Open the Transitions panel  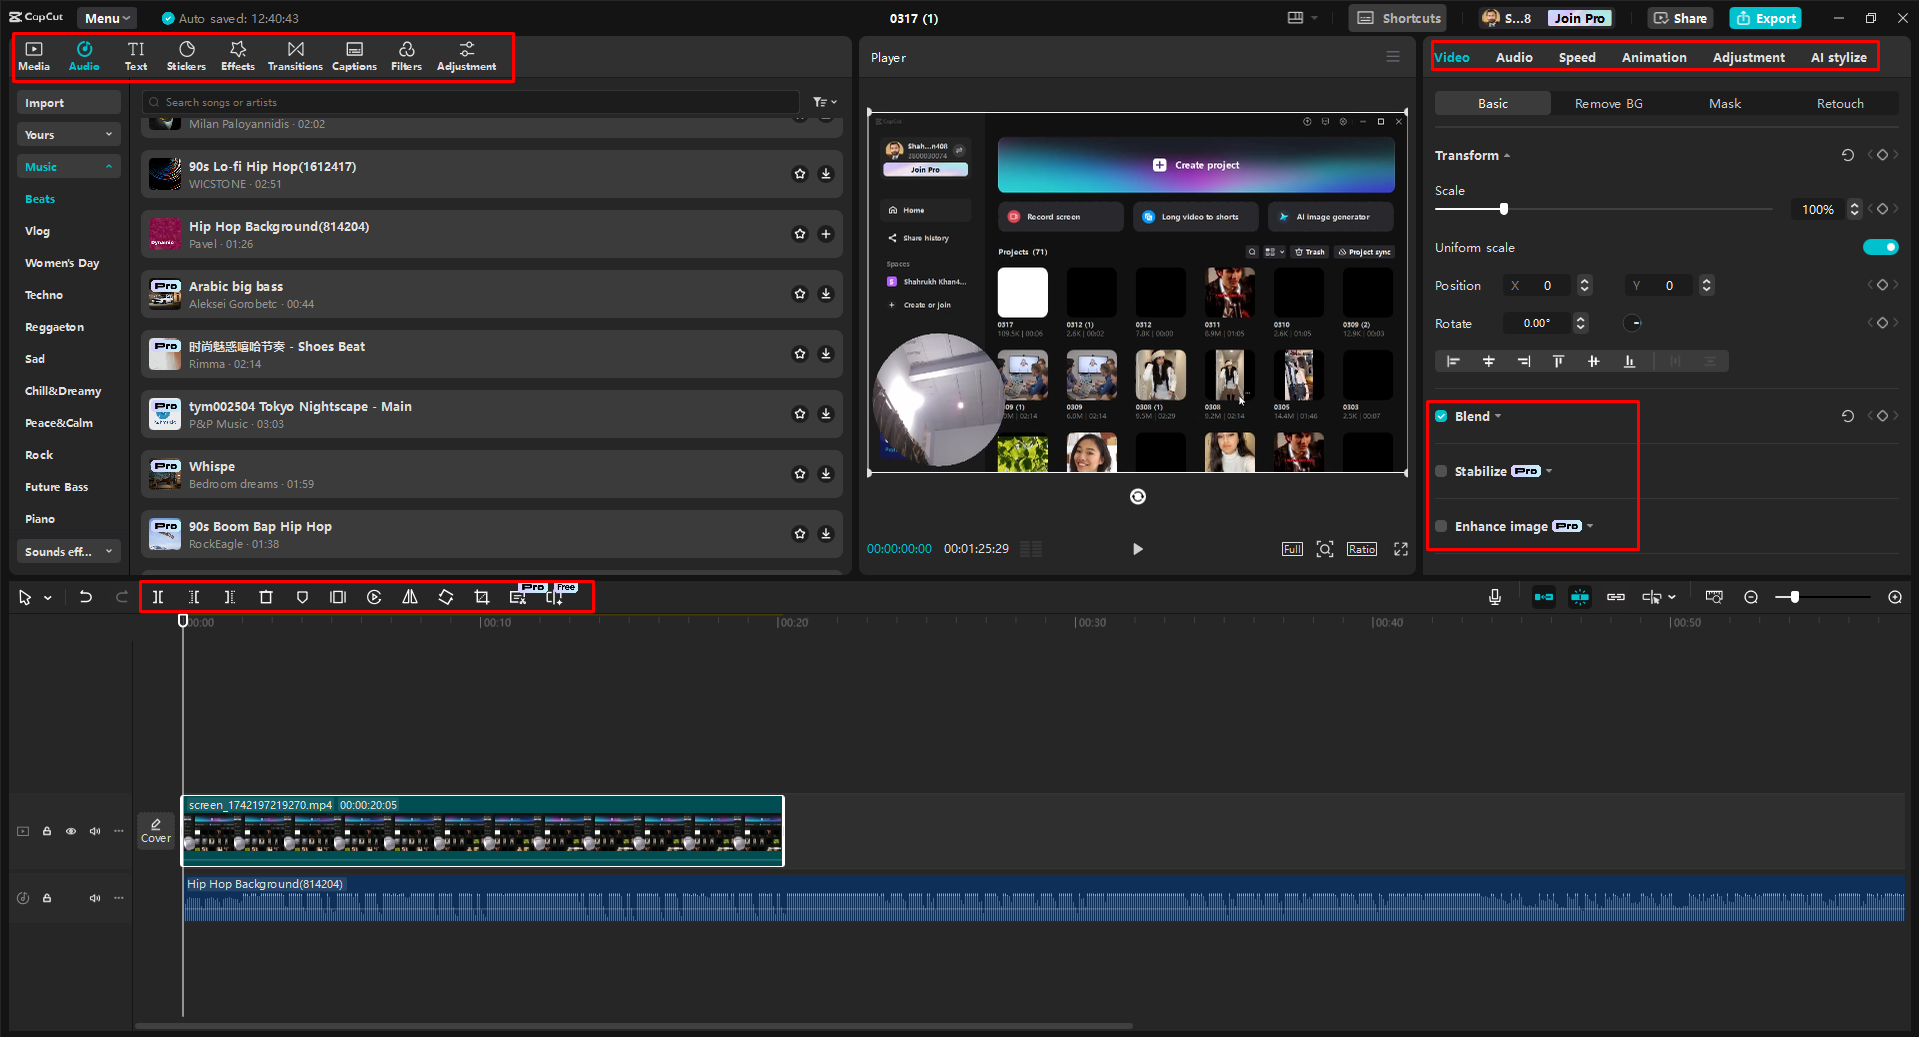tap(295, 56)
